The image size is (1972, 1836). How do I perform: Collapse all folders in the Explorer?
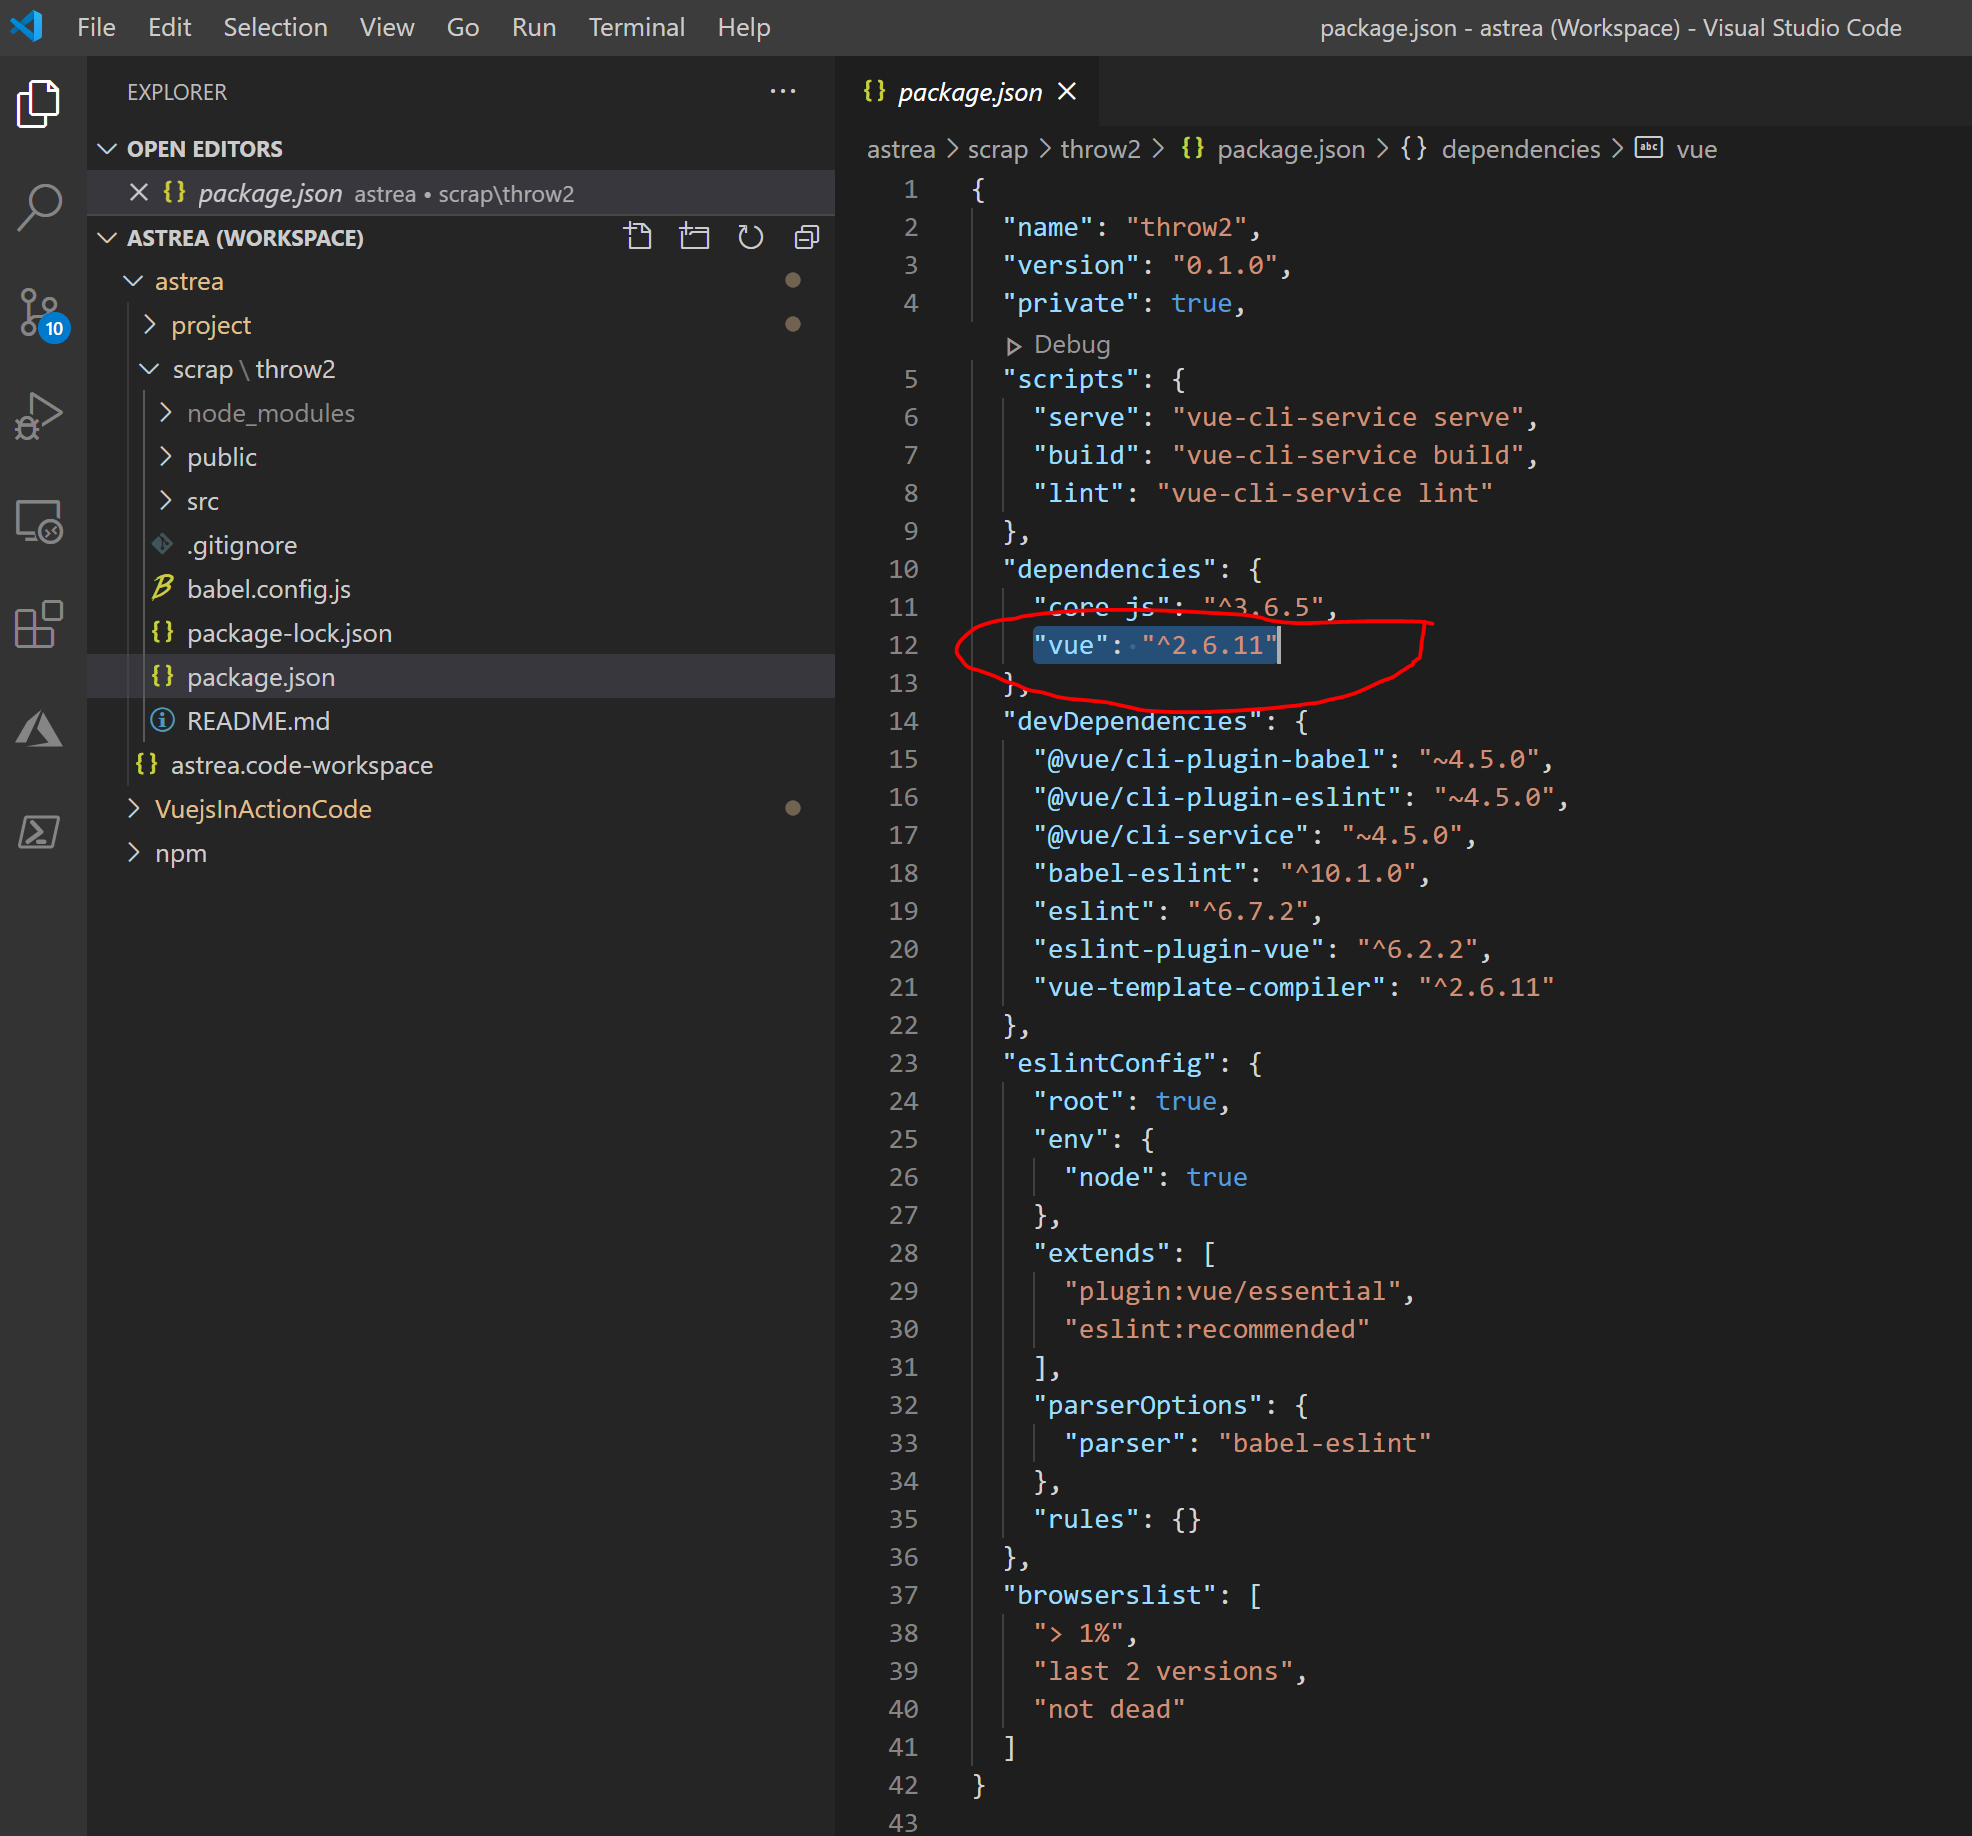[x=806, y=238]
